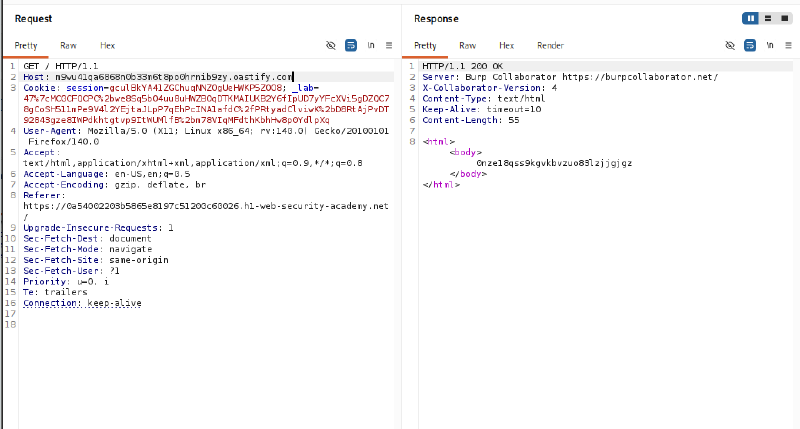This screenshot has height=429, width=800.
Task: Click the Host header oastify.com value
Action: click(x=174, y=77)
